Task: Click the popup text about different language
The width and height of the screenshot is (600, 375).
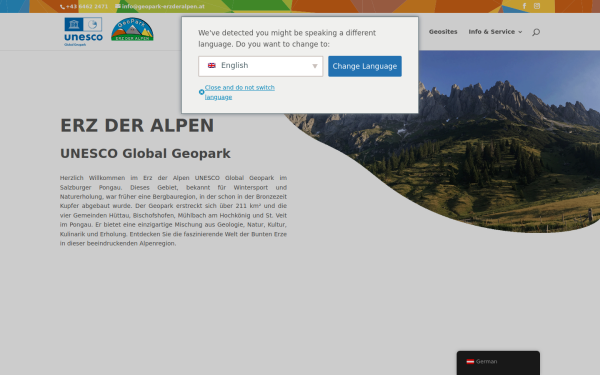Action: [287, 38]
